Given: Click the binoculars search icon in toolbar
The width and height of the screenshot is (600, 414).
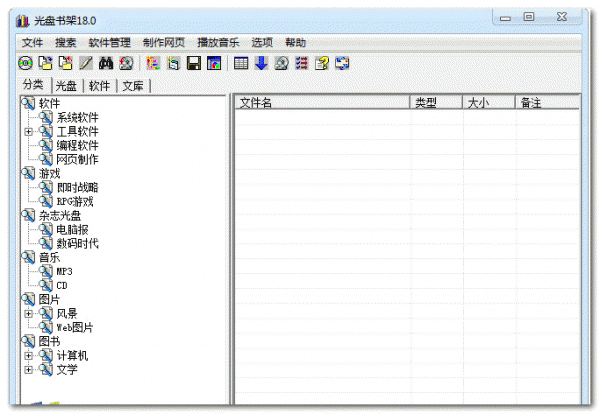Looking at the screenshot, I should pyautogui.click(x=108, y=64).
